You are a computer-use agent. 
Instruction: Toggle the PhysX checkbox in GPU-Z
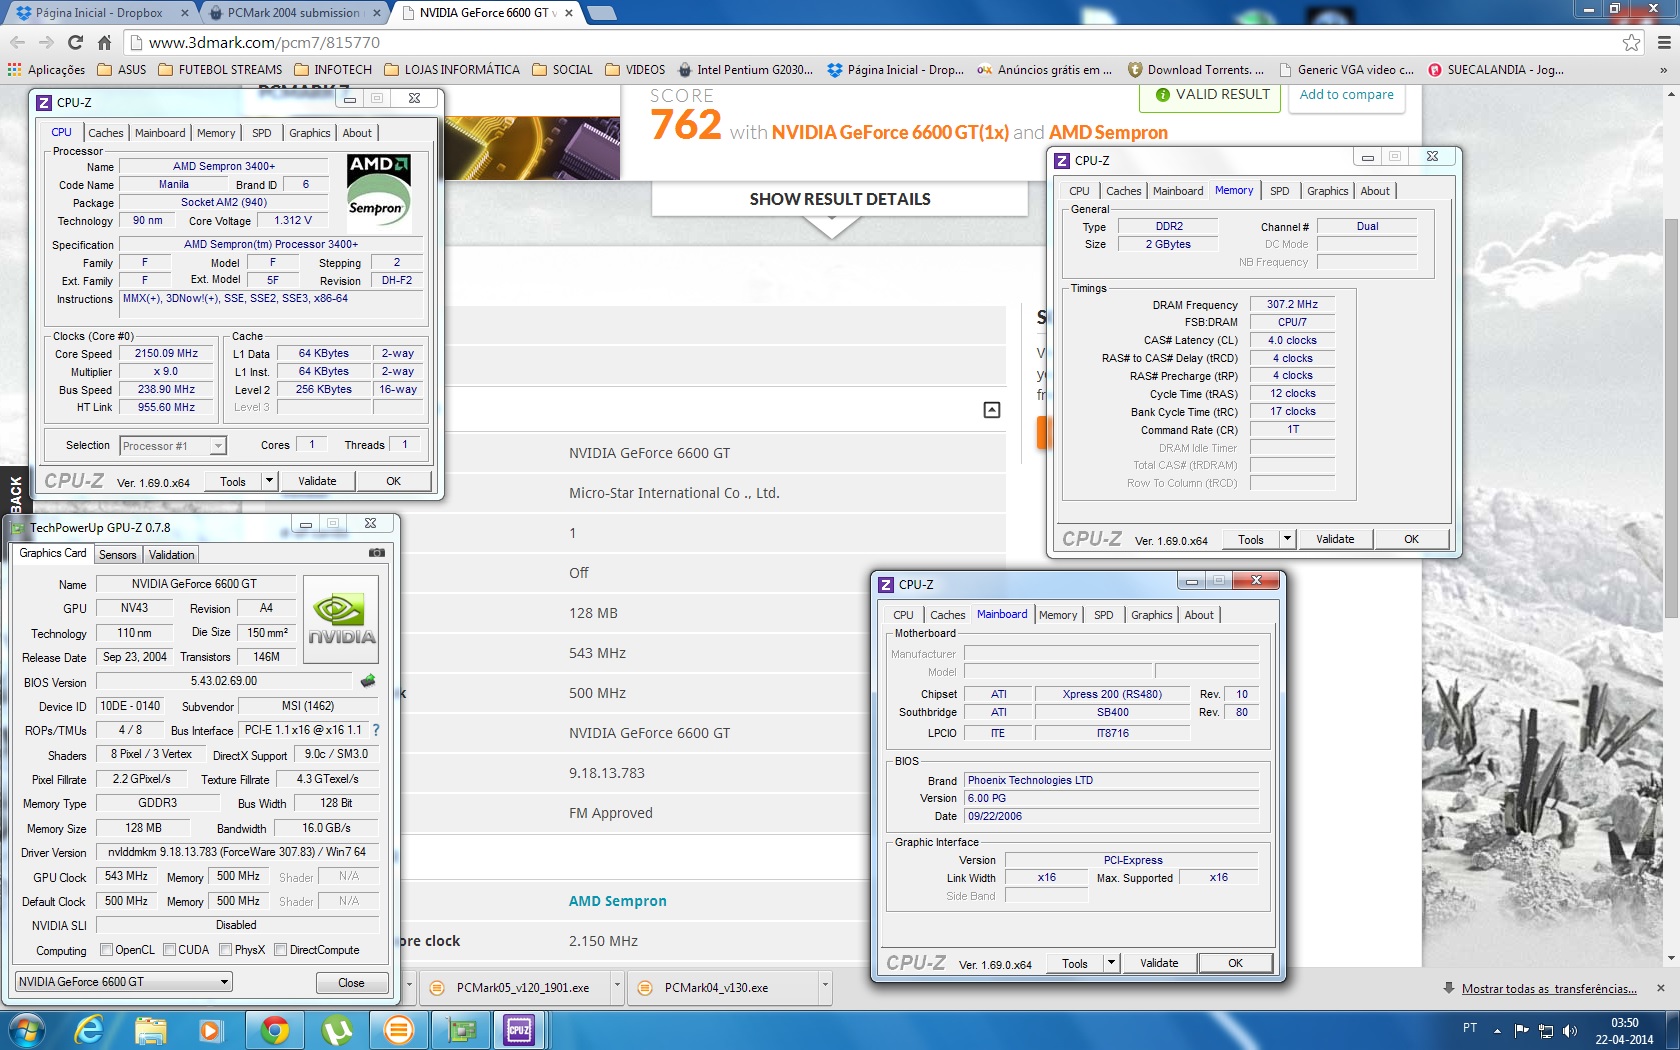tap(226, 950)
